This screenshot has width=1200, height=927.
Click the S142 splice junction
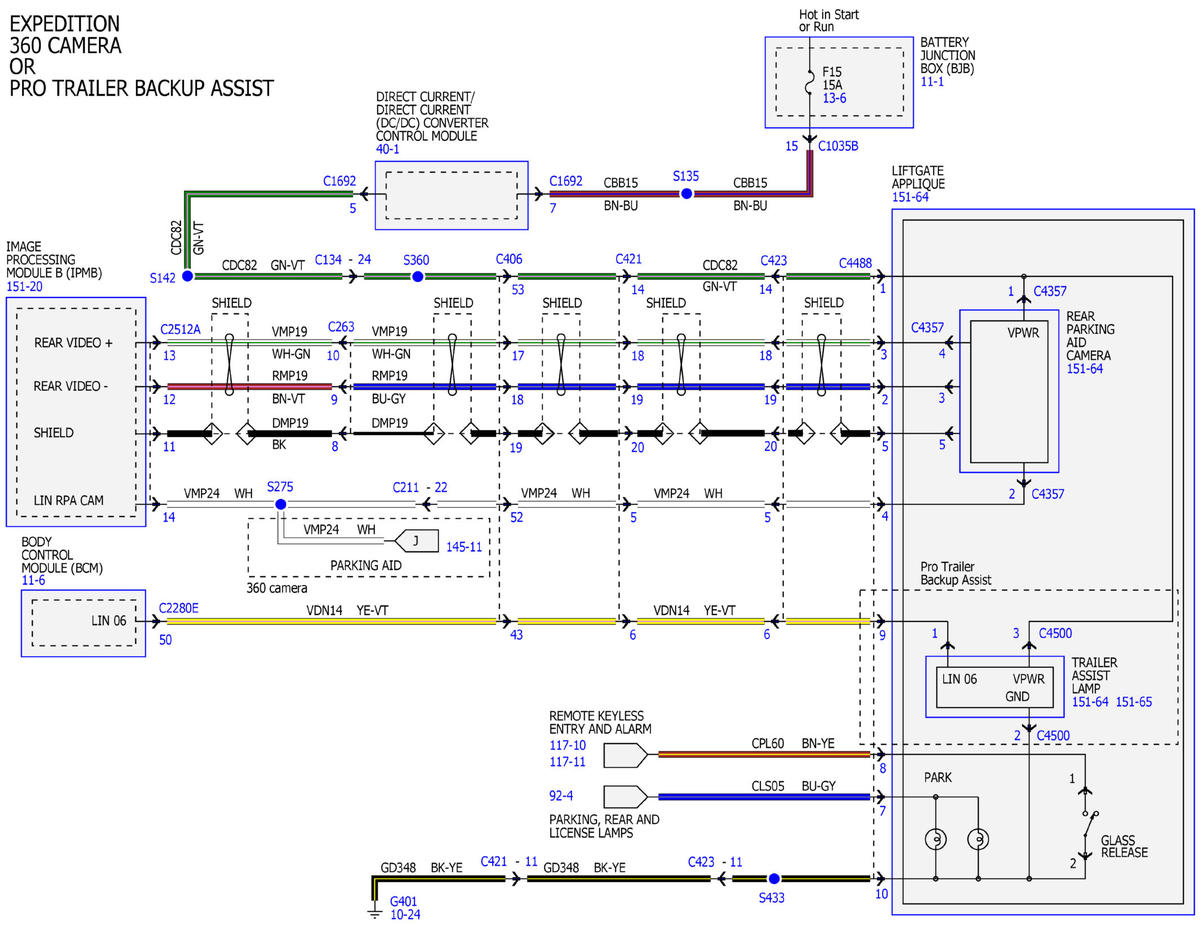point(186,275)
